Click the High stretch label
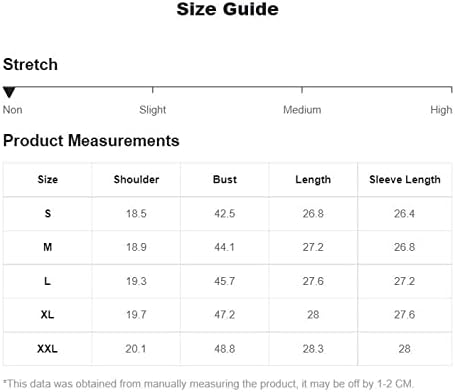Image resolution: width=455 pixels, height=392 pixels. click(441, 110)
